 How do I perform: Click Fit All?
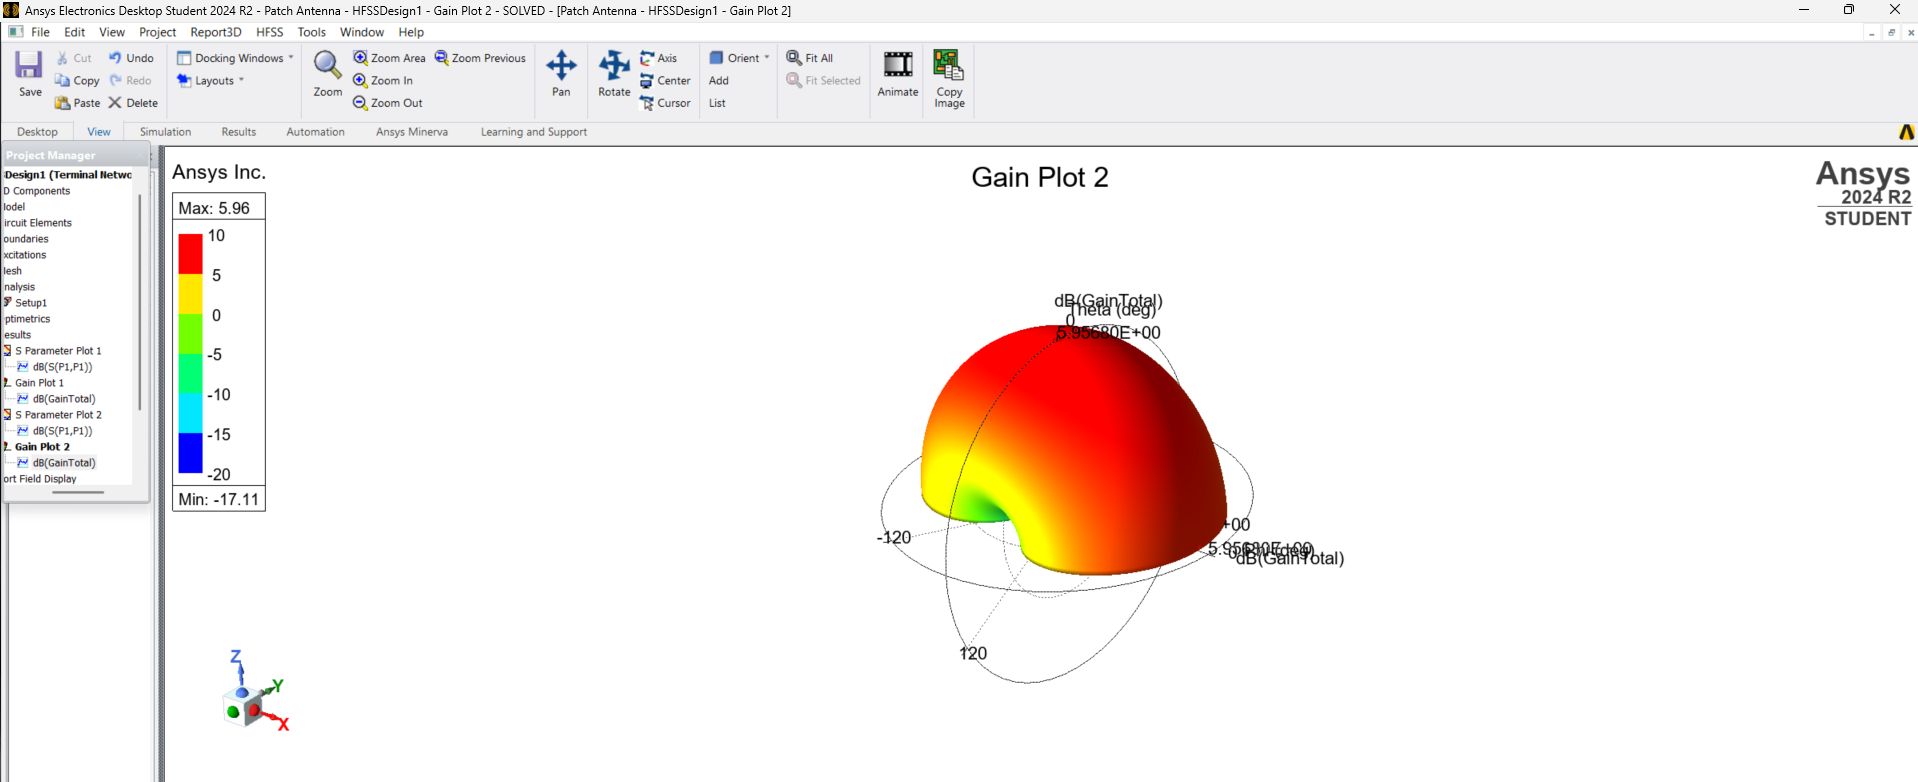pos(810,58)
